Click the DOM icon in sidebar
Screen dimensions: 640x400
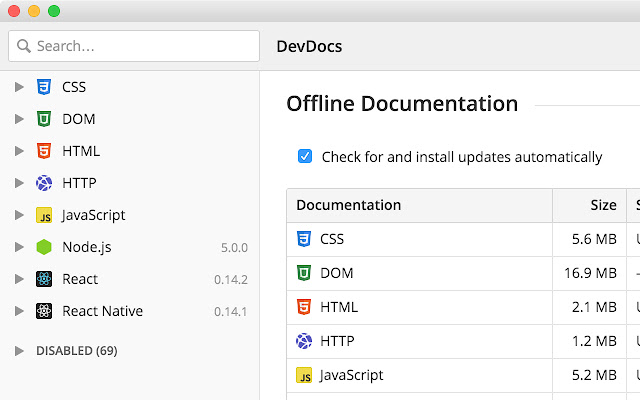point(44,119)
